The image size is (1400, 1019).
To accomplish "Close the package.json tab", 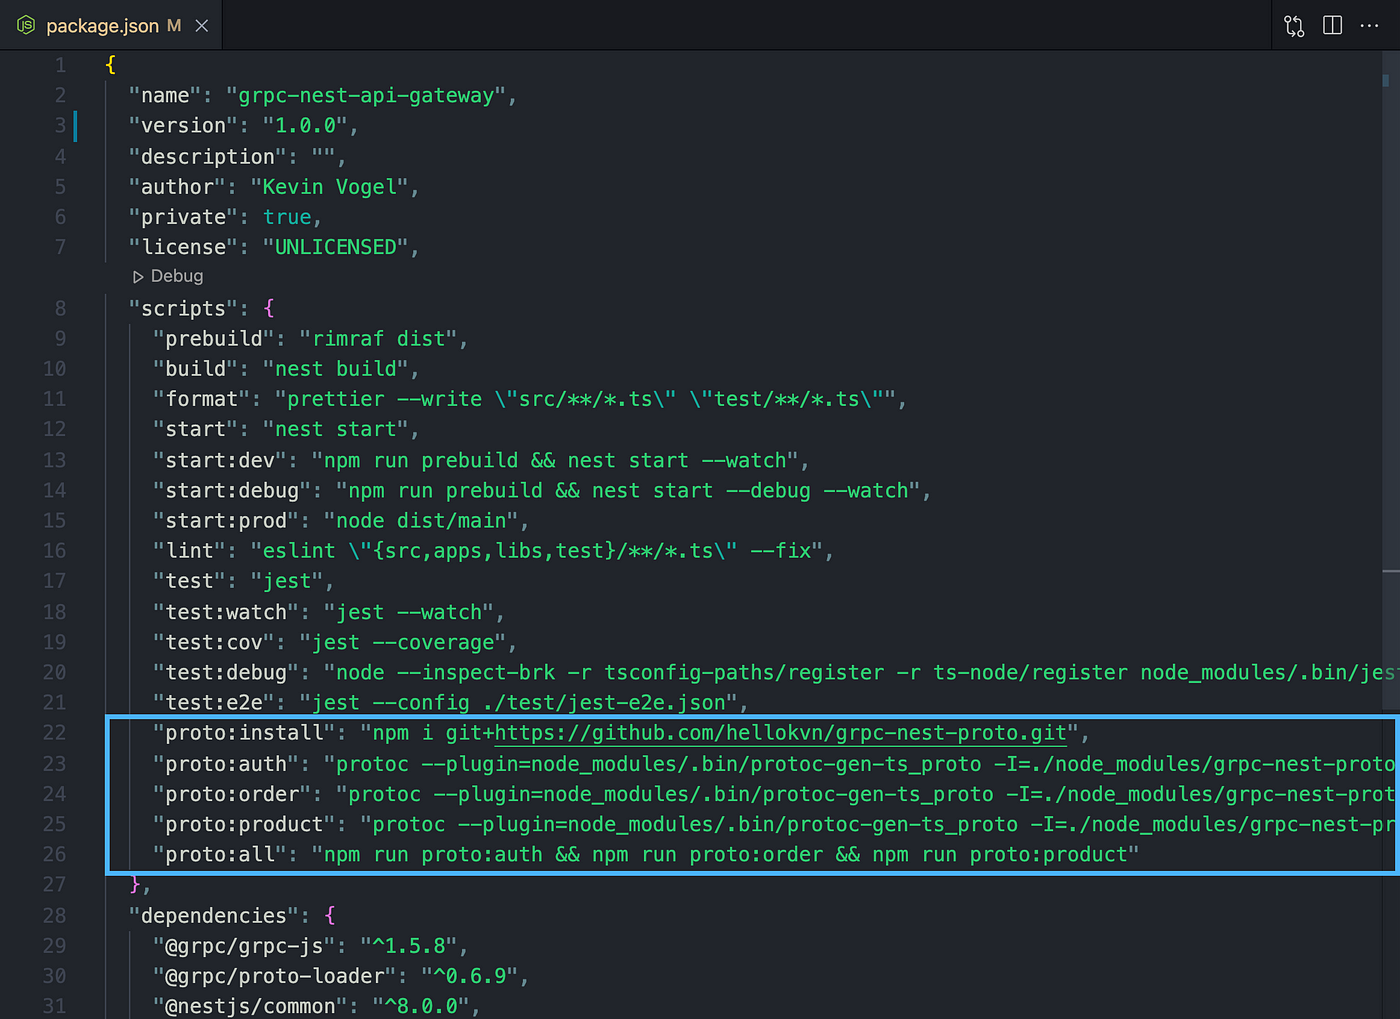I will click(202, 26).
